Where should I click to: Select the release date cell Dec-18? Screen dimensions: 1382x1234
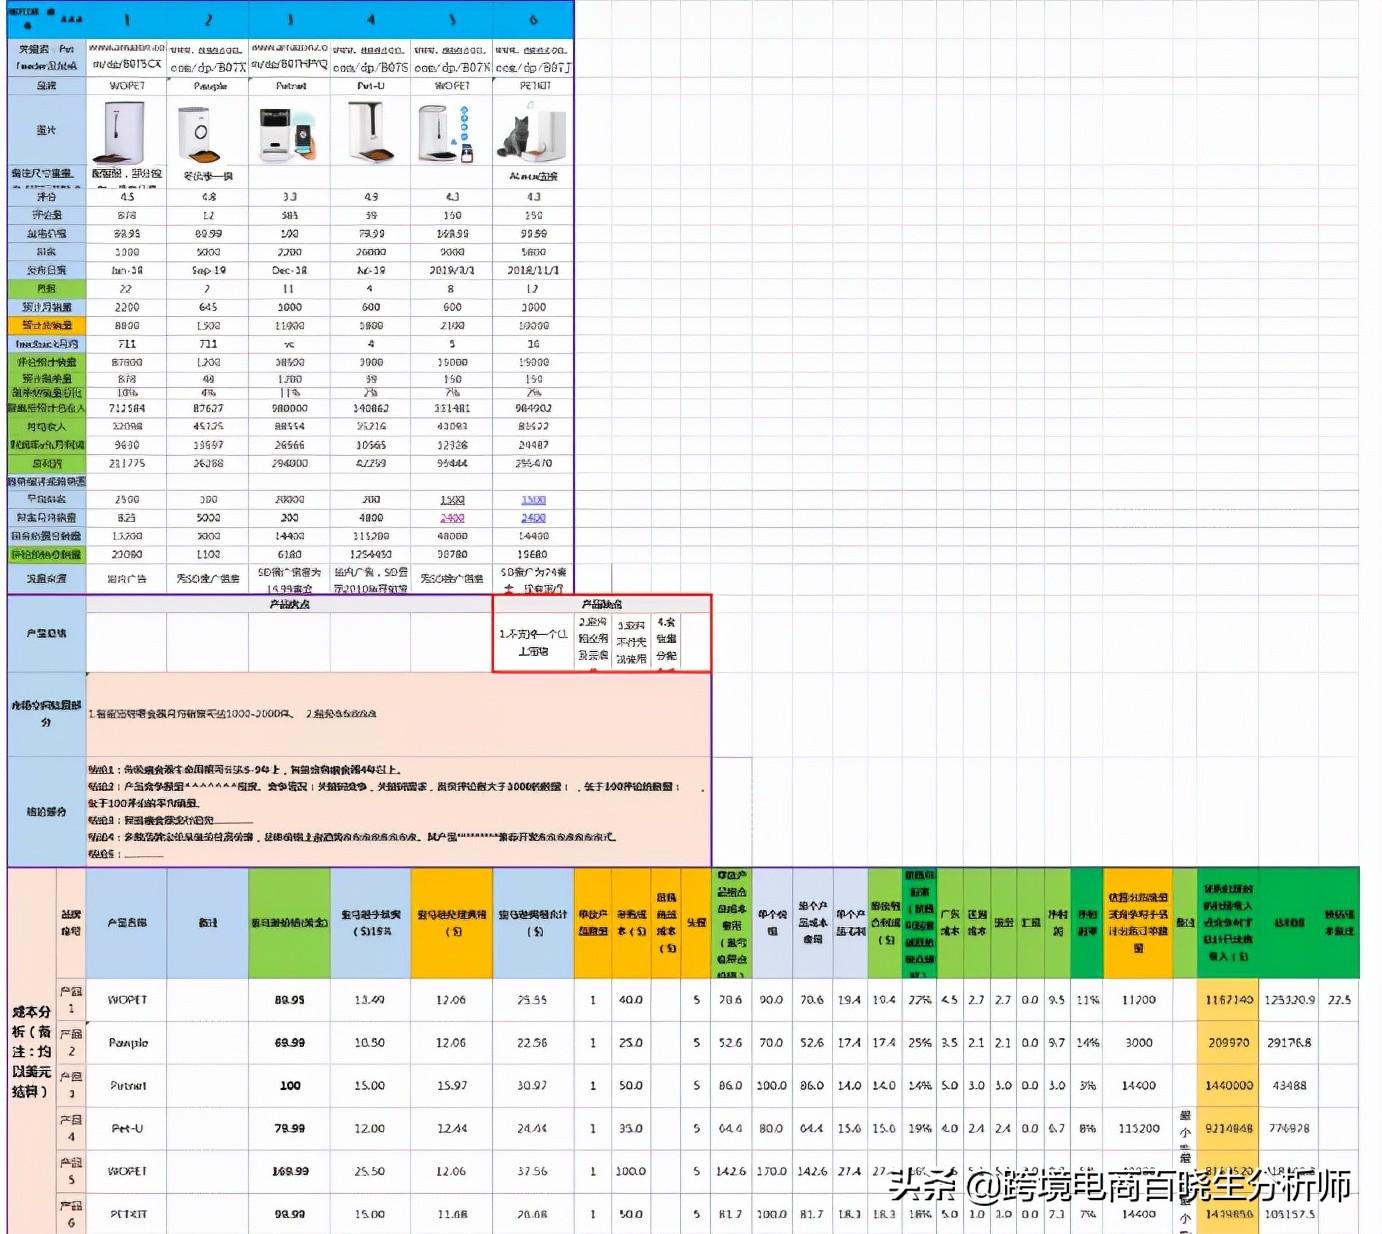(290, 270)
